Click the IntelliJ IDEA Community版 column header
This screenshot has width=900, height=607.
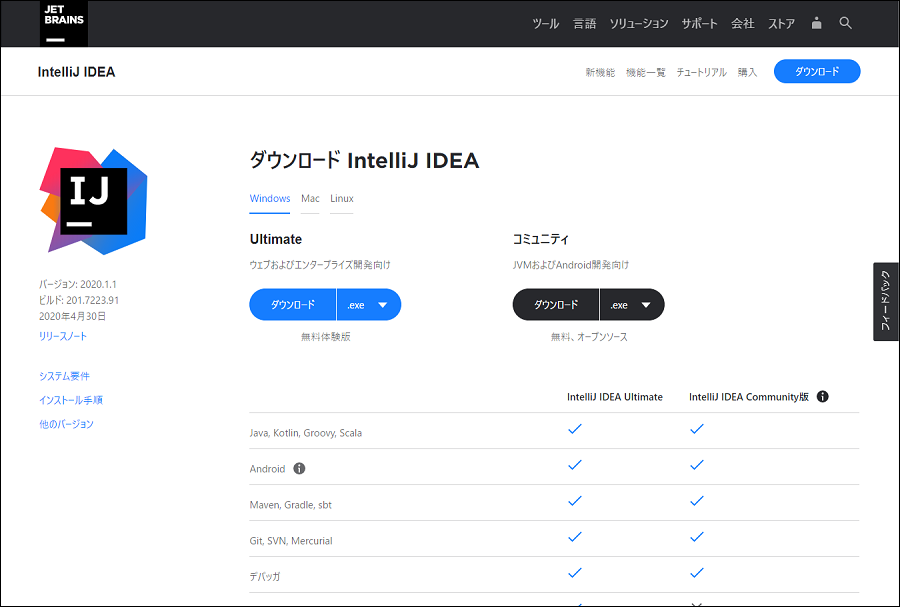point(748,397)
